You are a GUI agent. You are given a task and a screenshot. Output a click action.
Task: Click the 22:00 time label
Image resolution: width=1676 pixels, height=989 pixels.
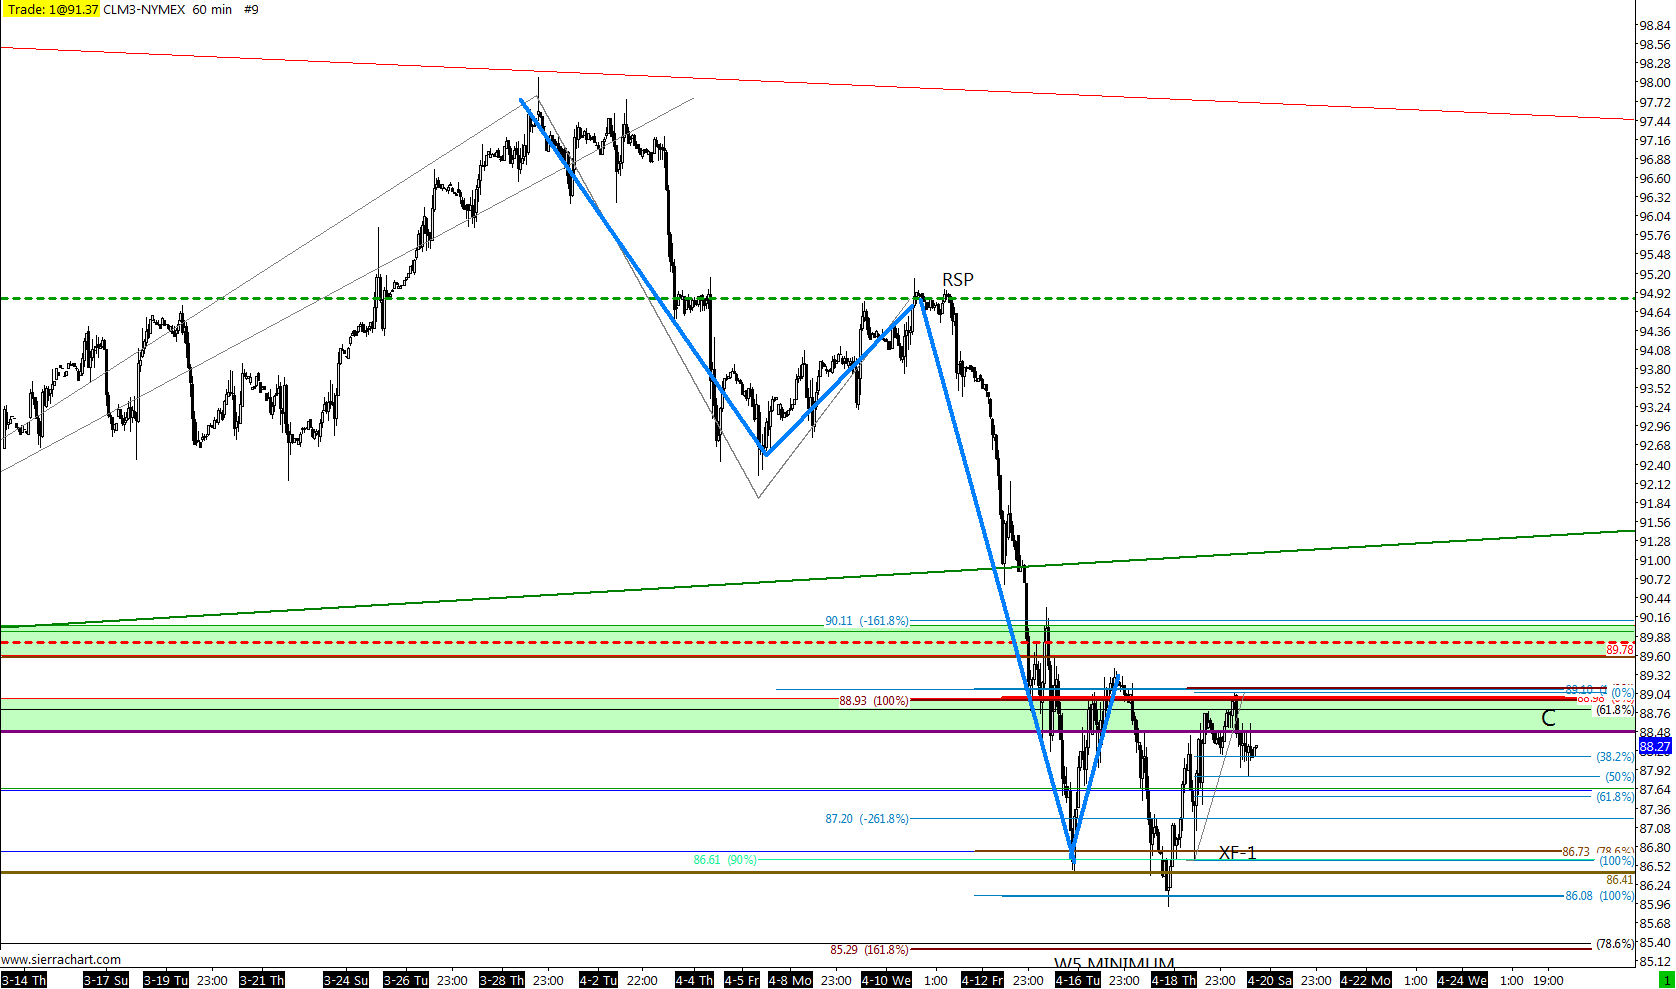(642, 980)
